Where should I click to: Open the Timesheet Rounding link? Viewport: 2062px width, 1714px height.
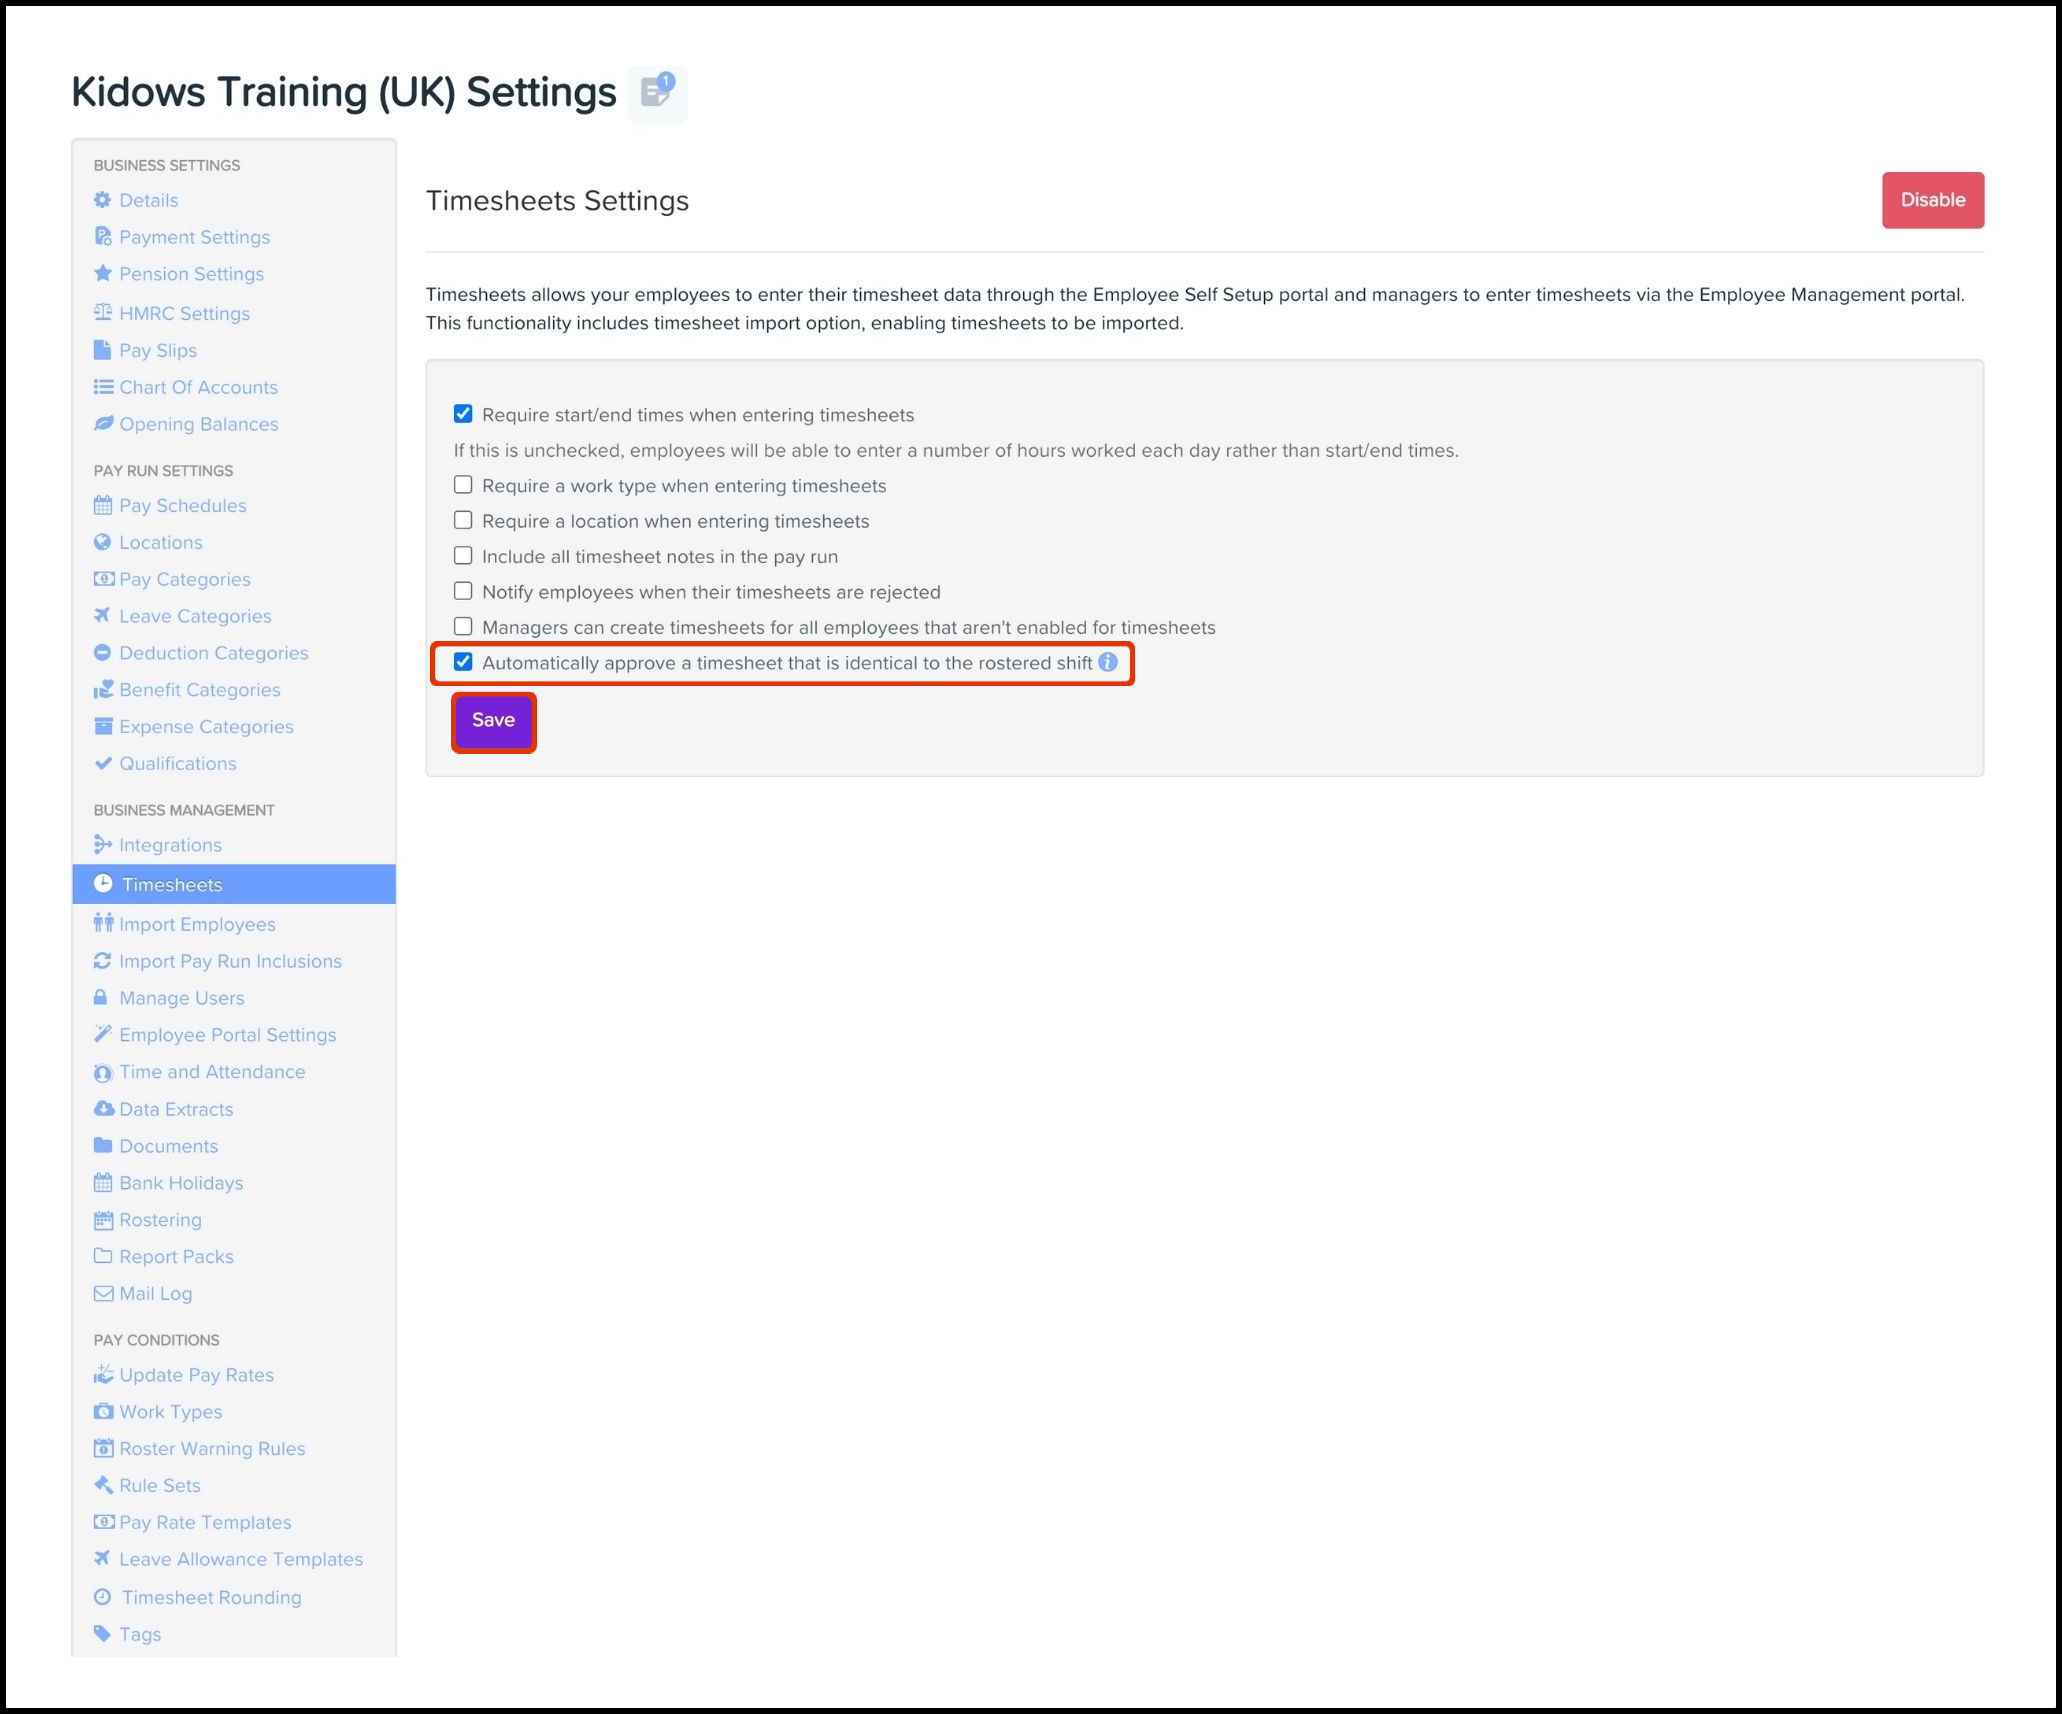(211, 1597)
